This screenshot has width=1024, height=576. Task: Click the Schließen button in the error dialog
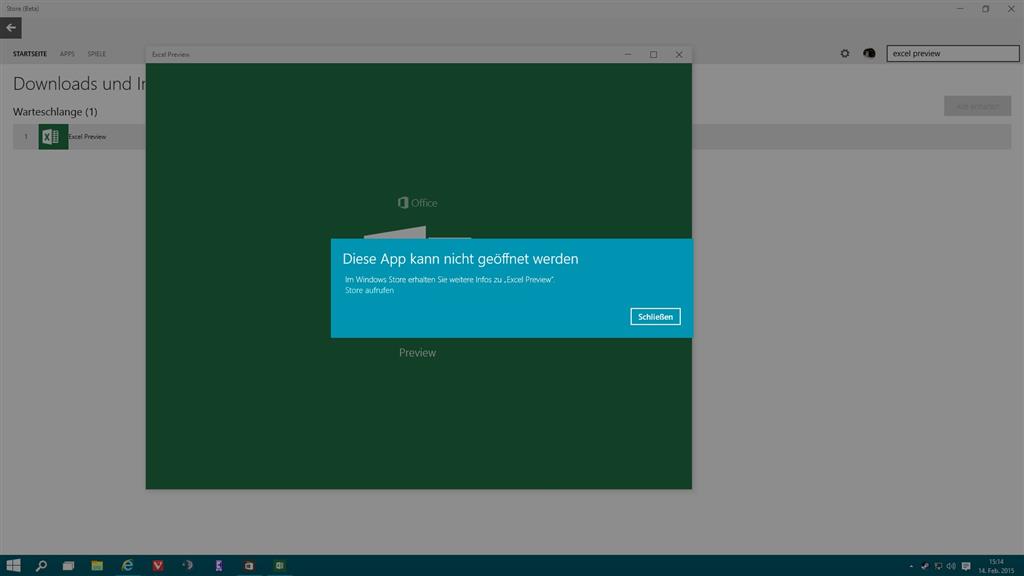point(655,317)
